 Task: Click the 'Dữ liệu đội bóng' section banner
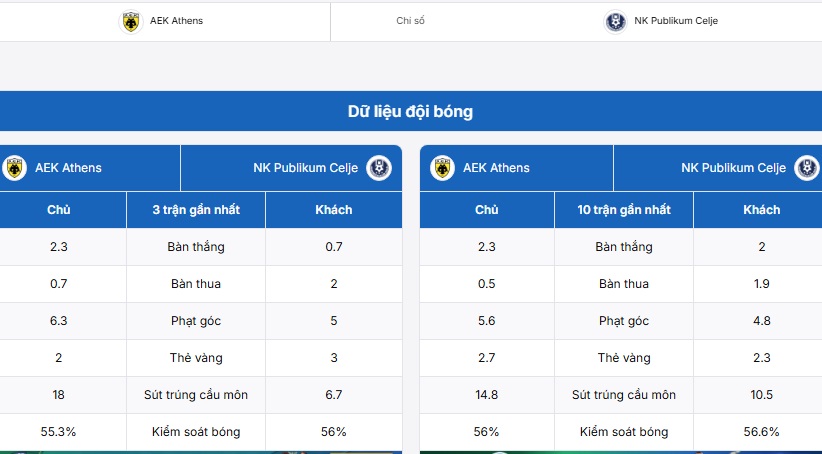coord(410,111)
